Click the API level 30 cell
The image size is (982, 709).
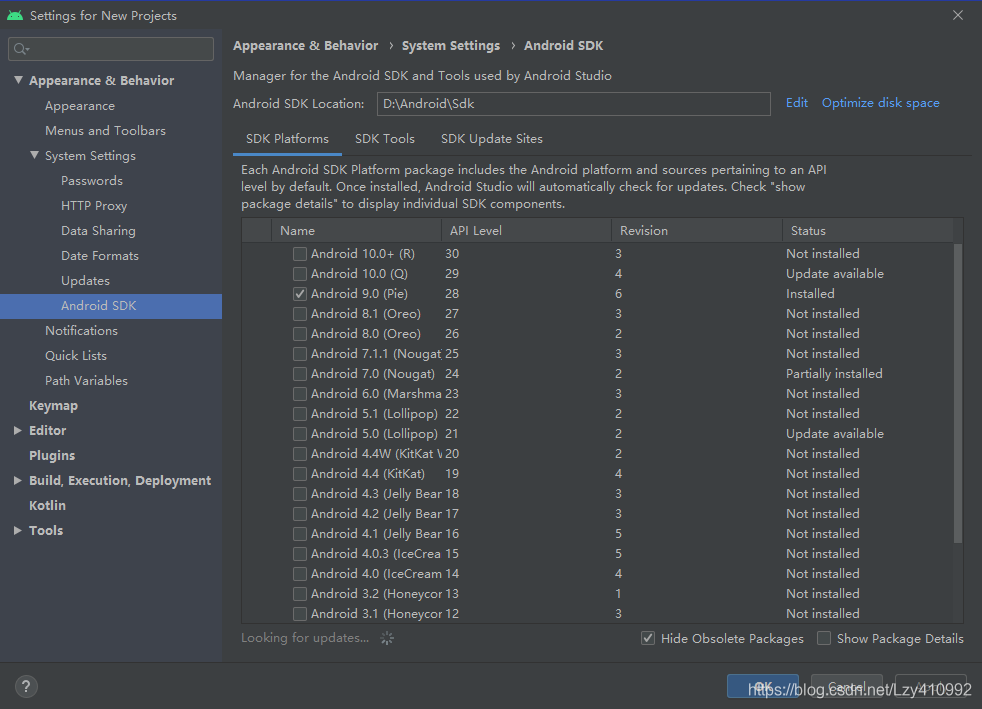pyautogui.click(x=452, y=254)
